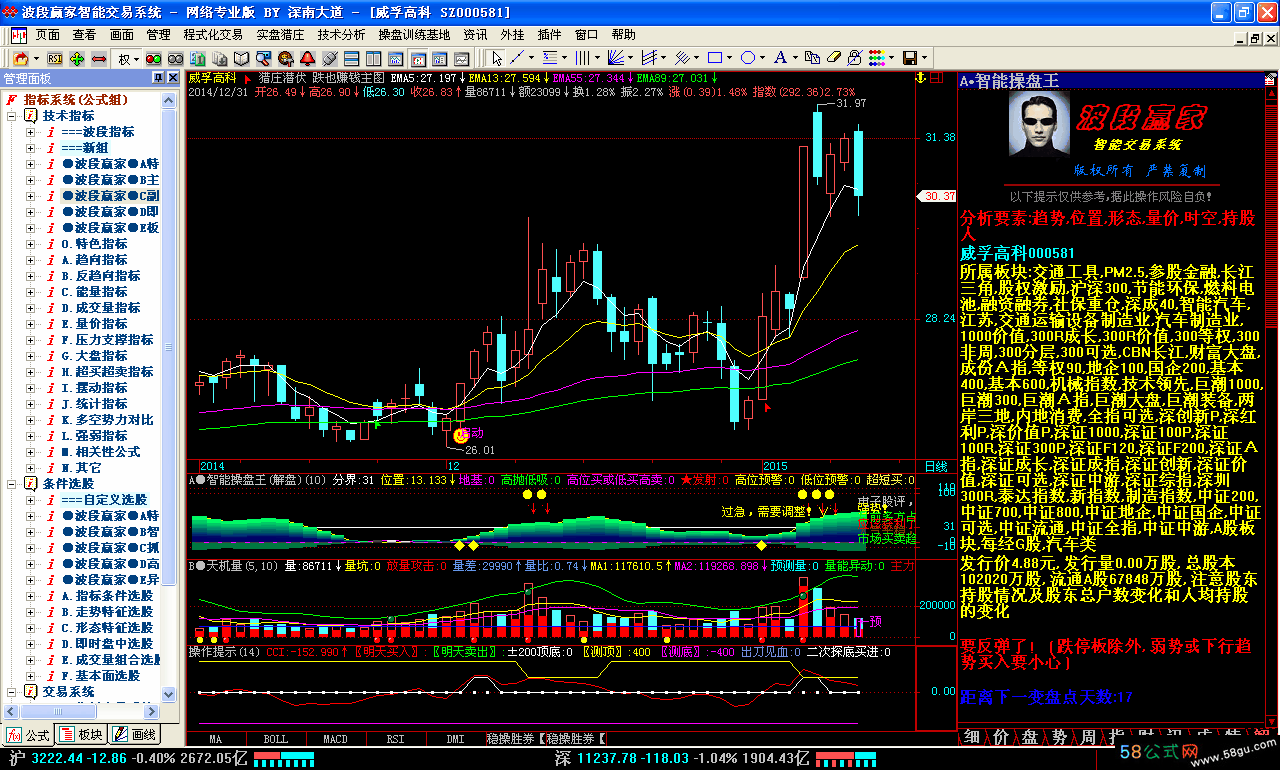The height and width of the screenshot is (770, 1280).
Task: Select the fan lines drawing tool
Action: coord(615,58)
